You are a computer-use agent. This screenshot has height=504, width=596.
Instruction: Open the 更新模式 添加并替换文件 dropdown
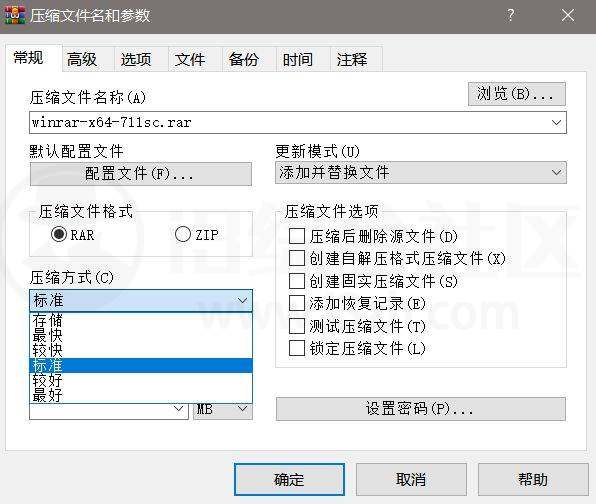[421, 173]
